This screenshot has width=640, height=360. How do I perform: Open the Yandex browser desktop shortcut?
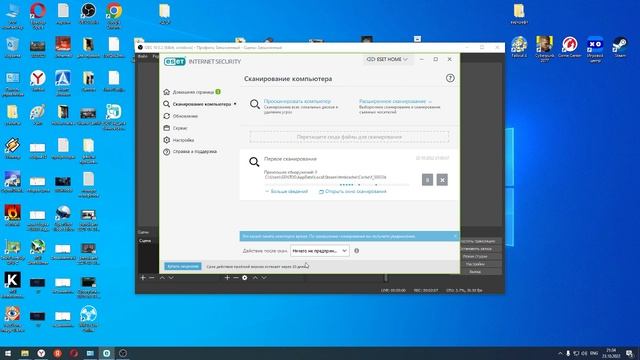[x=38, y=80]
